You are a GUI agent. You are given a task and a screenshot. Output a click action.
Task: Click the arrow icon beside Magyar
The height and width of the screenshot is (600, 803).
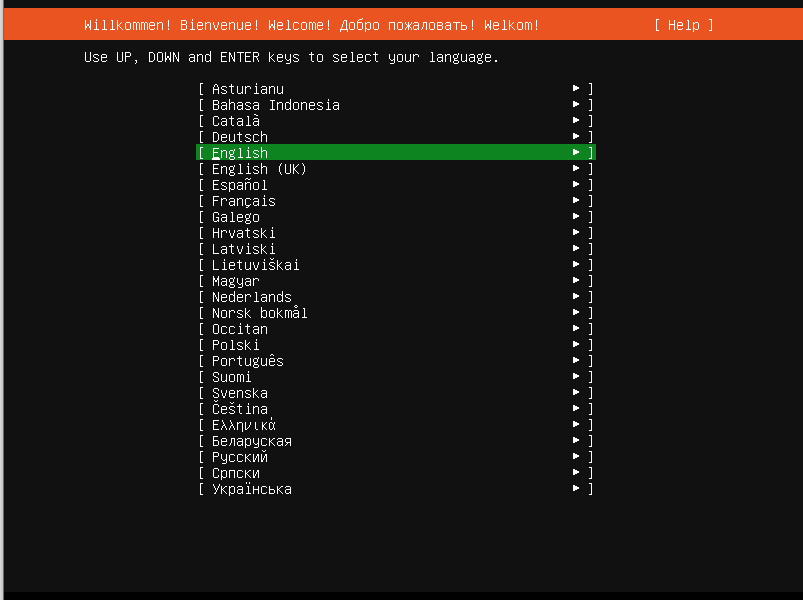pos(576,281)
